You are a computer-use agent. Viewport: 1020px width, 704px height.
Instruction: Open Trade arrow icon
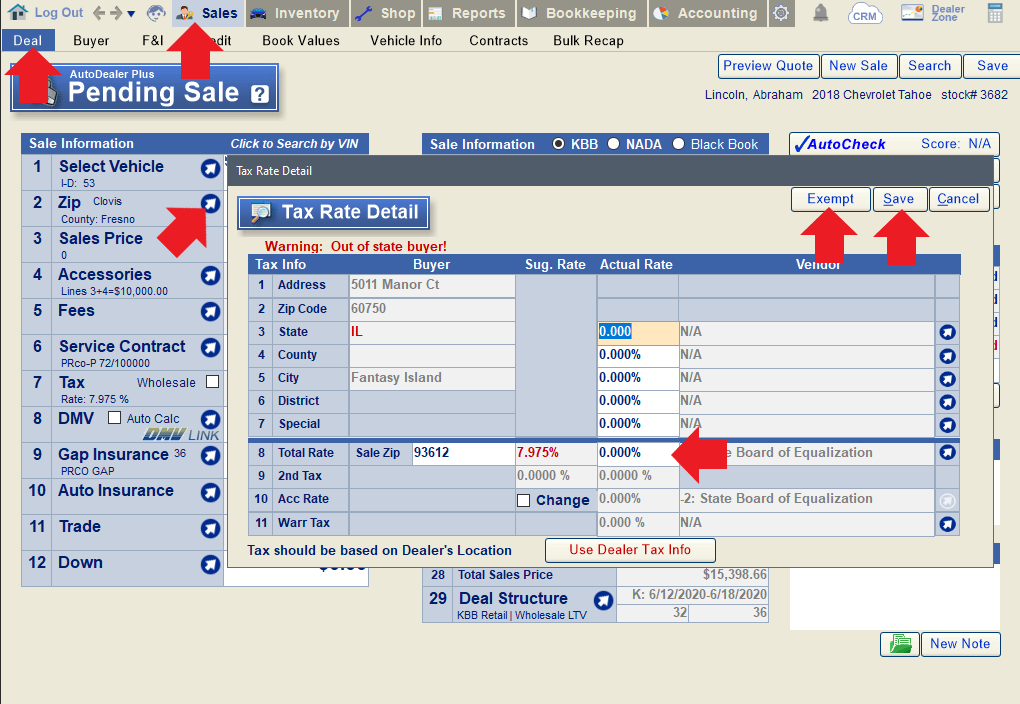(210, 528)
